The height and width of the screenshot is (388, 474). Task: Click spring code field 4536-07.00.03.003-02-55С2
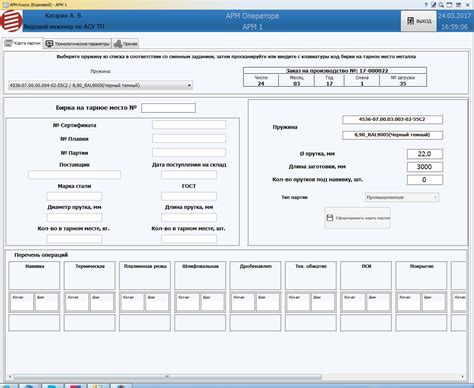tap(392, 119)
